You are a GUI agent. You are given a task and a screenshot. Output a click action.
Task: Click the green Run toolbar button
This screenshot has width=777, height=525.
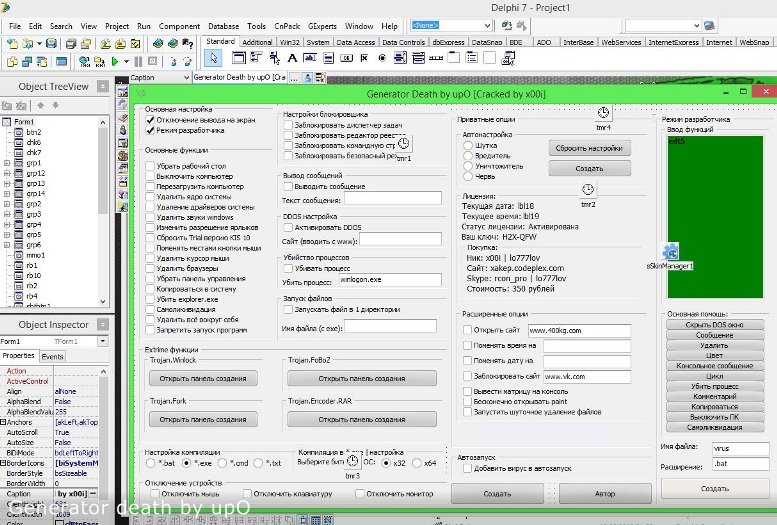115,61
